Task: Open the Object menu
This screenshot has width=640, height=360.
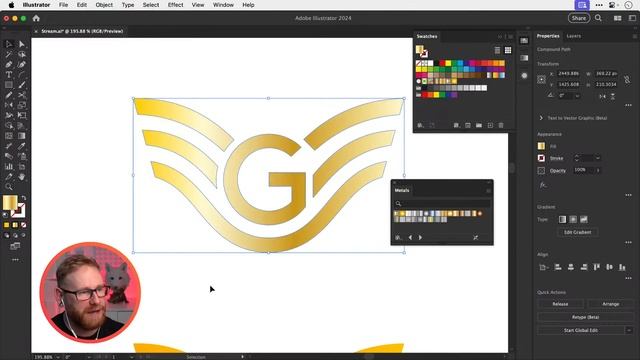Action: (x=104, y=5)
